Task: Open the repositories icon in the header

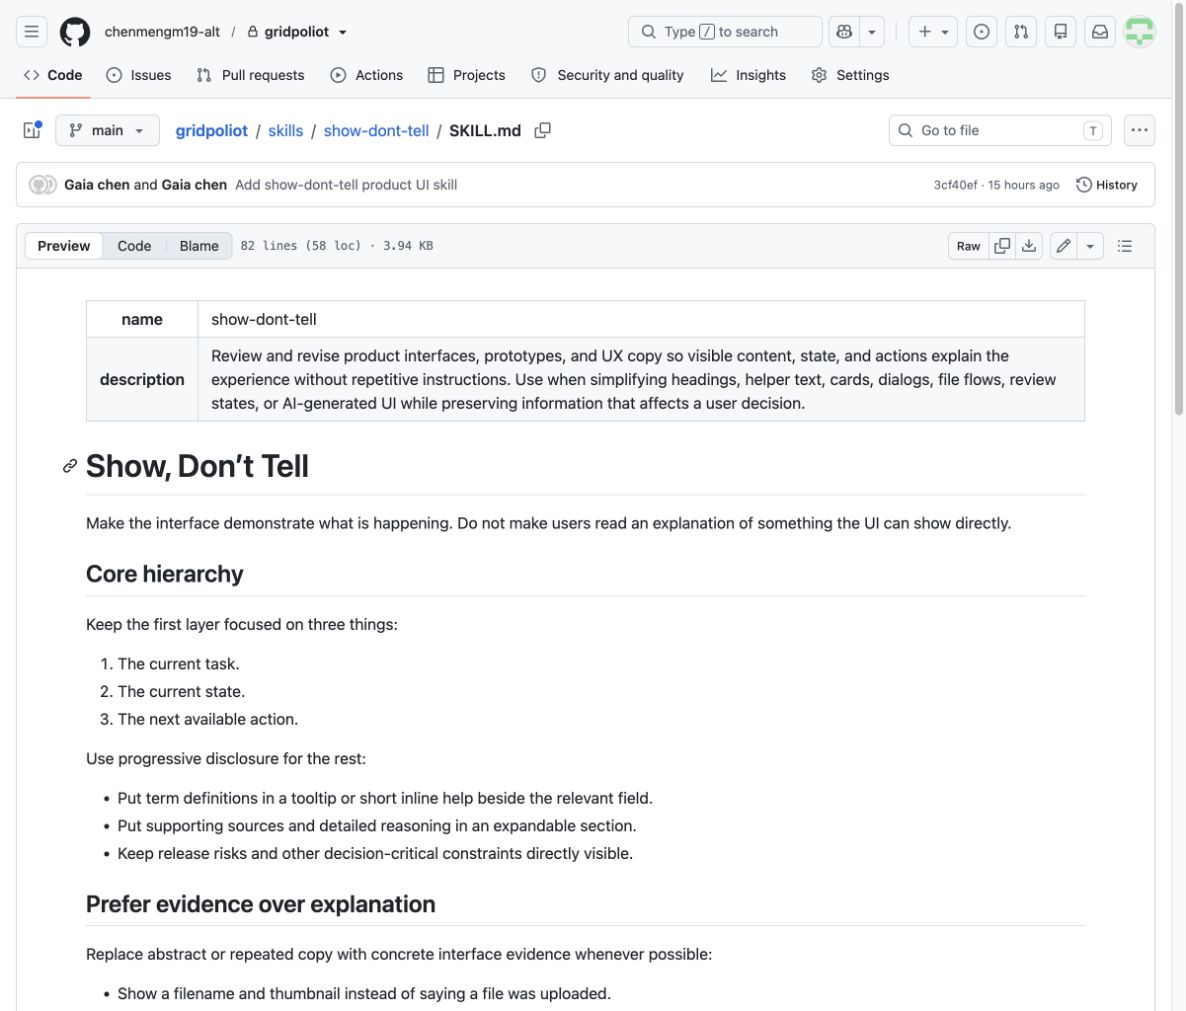Action: click(1060, 32)
